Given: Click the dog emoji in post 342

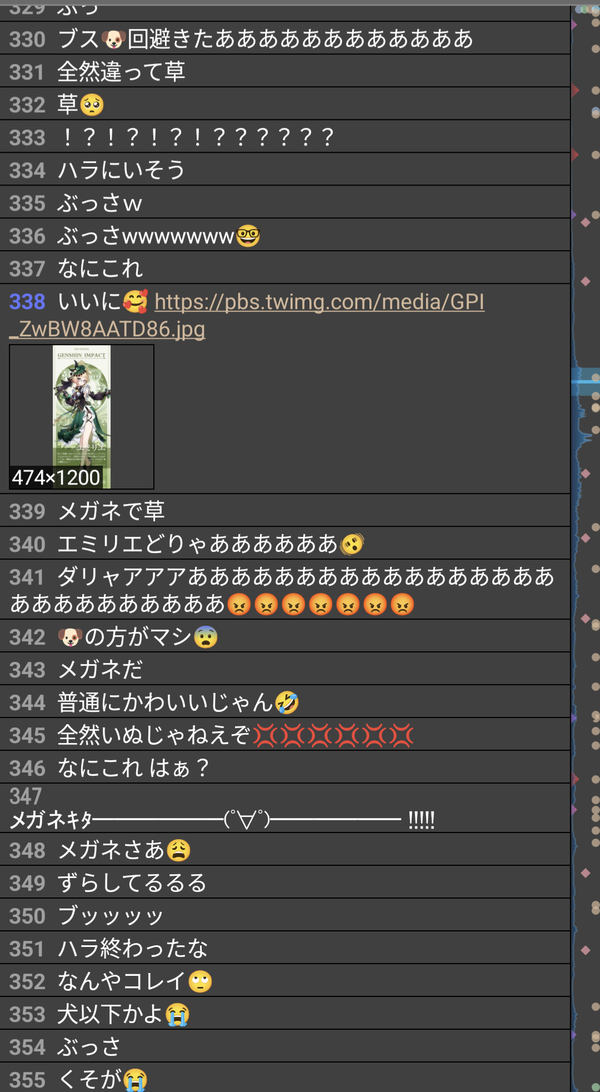Looking at the screenshot, I should pos(70,637).
